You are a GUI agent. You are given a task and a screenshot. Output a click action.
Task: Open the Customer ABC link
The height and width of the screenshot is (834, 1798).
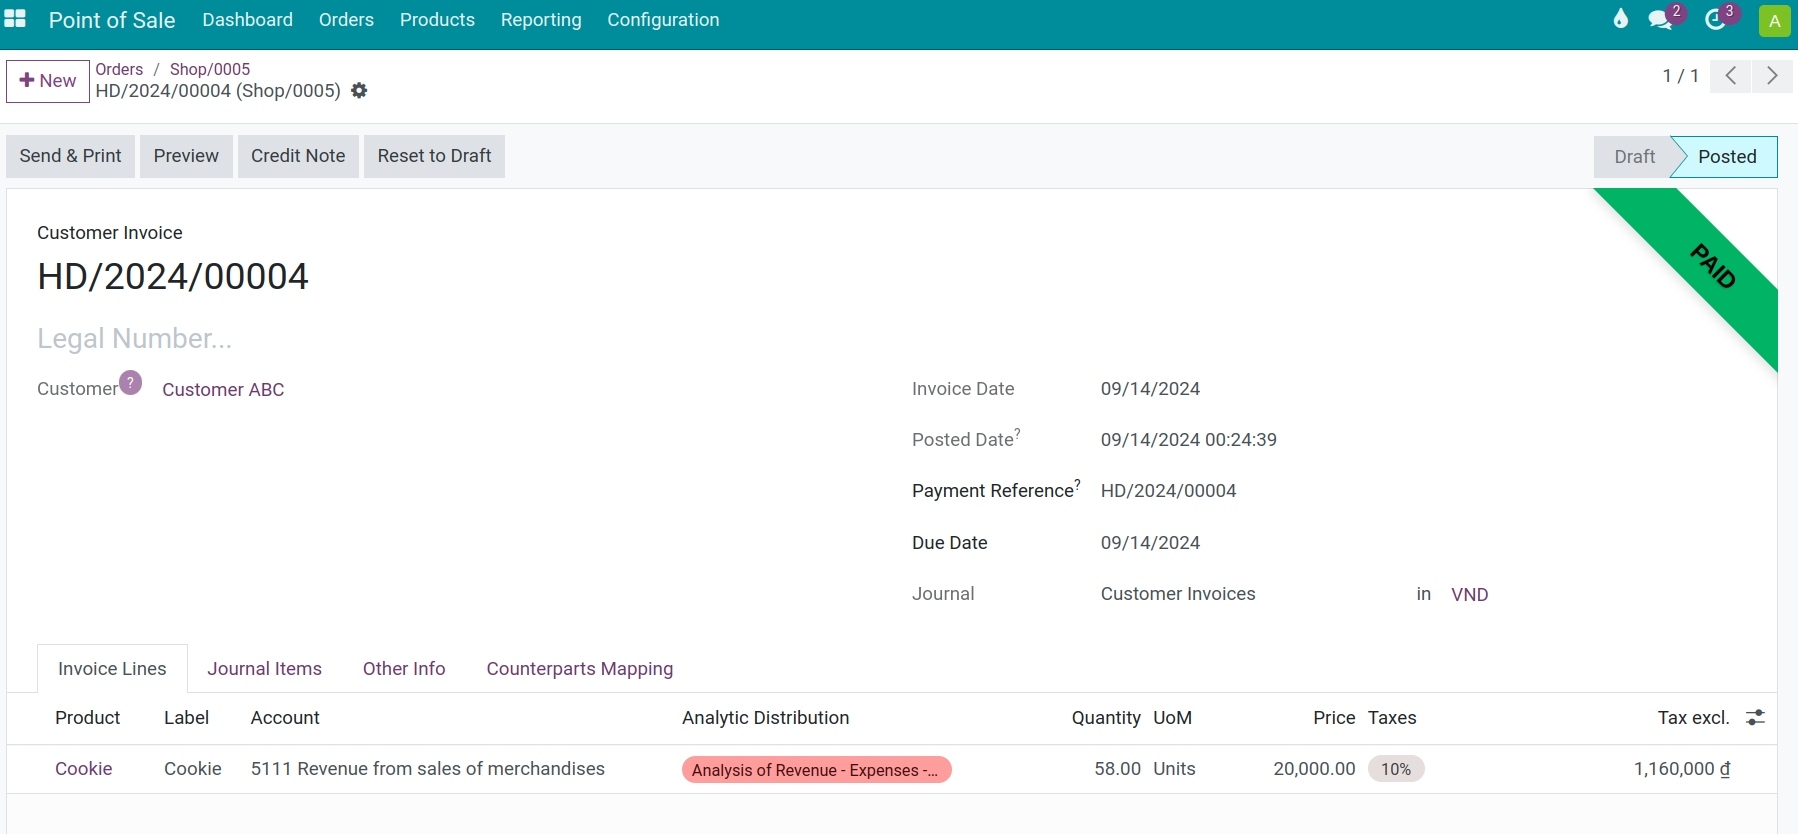[223, 390]
